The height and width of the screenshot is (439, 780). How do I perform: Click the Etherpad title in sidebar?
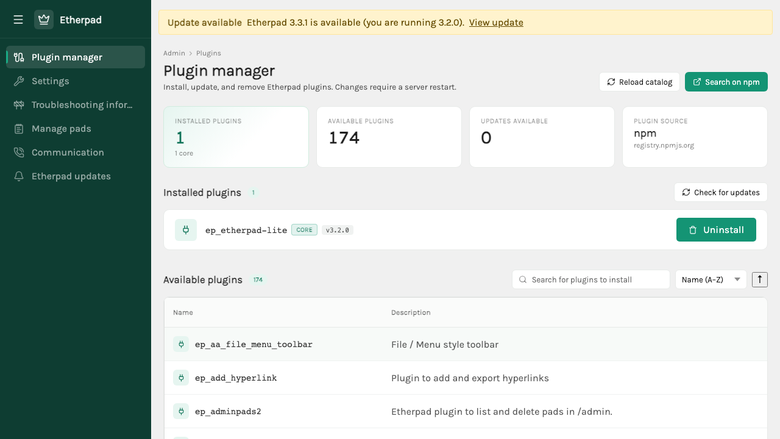point(81,20)
